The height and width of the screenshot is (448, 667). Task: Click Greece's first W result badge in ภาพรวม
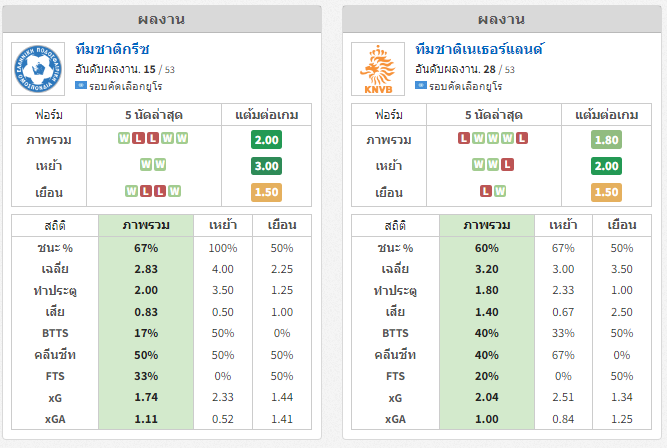click(x=124, y=138)
